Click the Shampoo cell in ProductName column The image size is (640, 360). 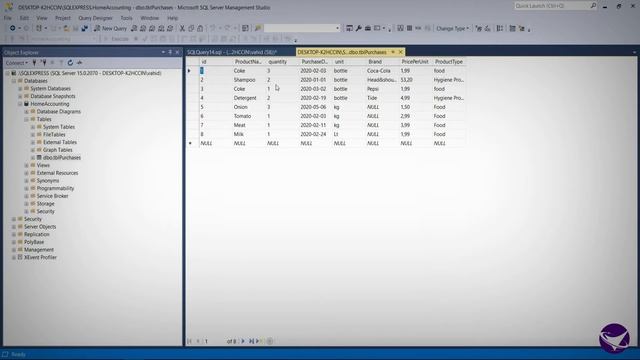(249, 80)
